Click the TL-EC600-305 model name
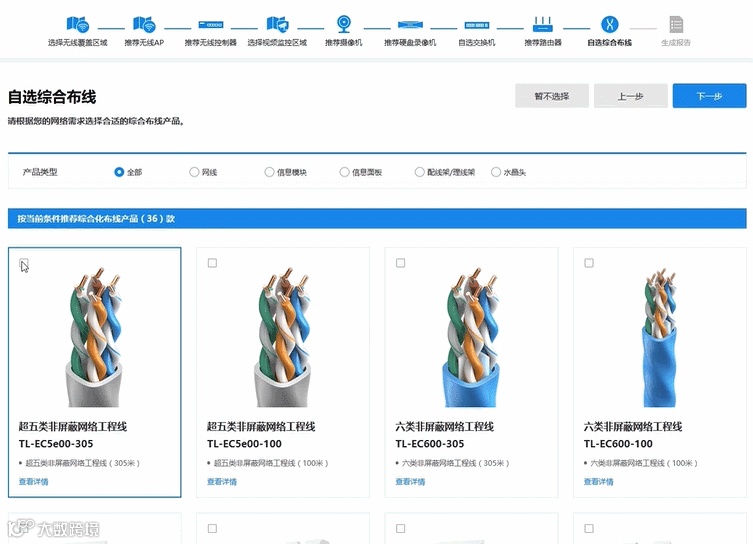Screen dimensions: 753x544 [x=430, y=444]
